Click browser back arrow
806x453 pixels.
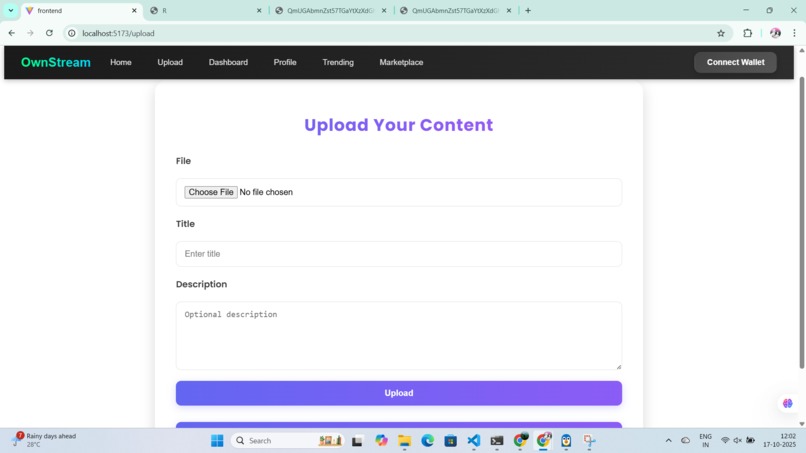11,33
